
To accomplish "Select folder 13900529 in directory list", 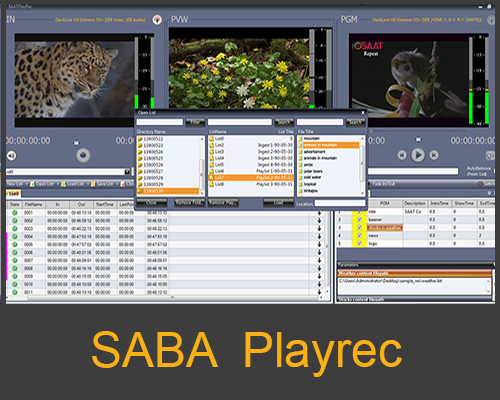I will [x=168, y=184].
